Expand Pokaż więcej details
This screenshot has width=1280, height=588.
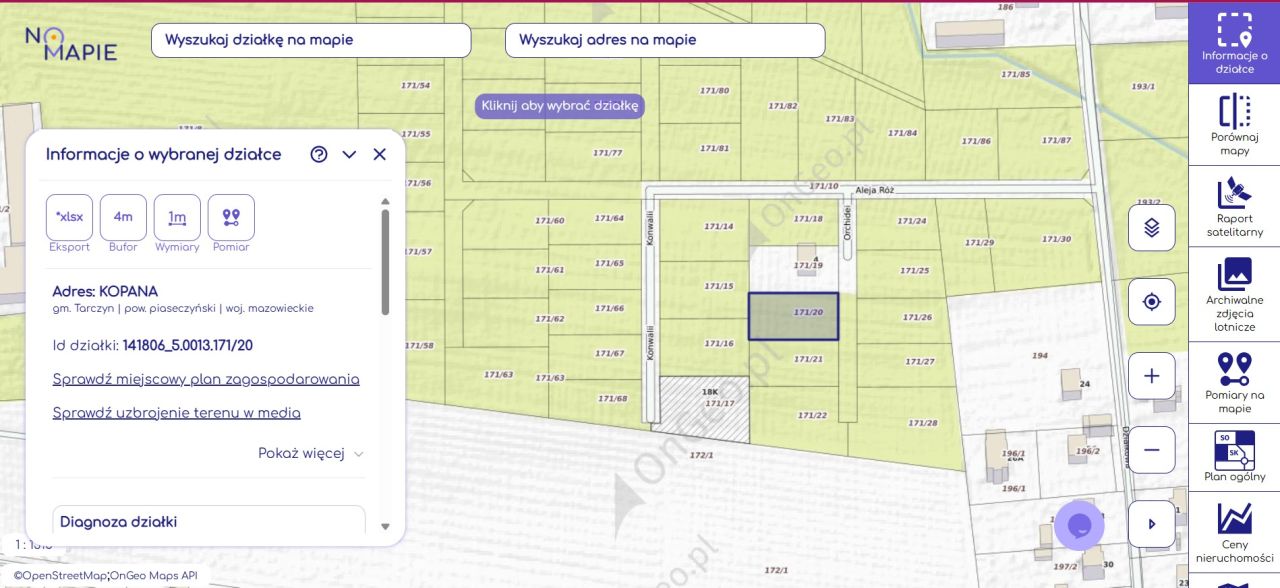(311, 453)
